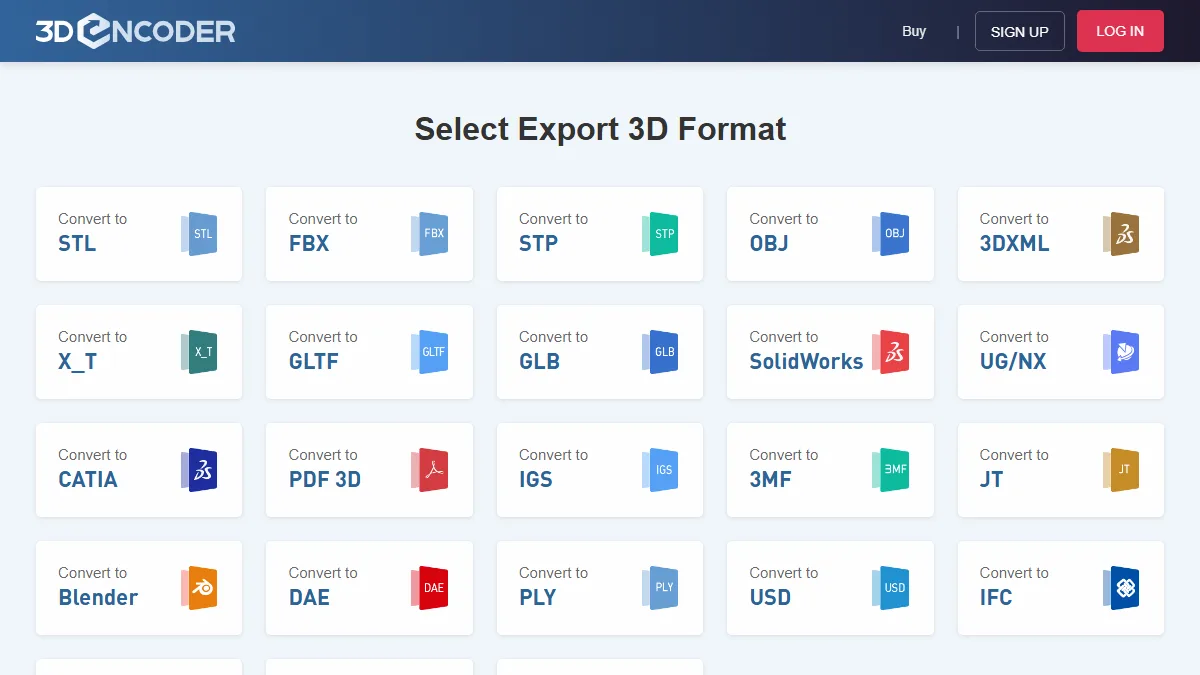
Task: Select the 3MF format label
Action: (770, 479)
